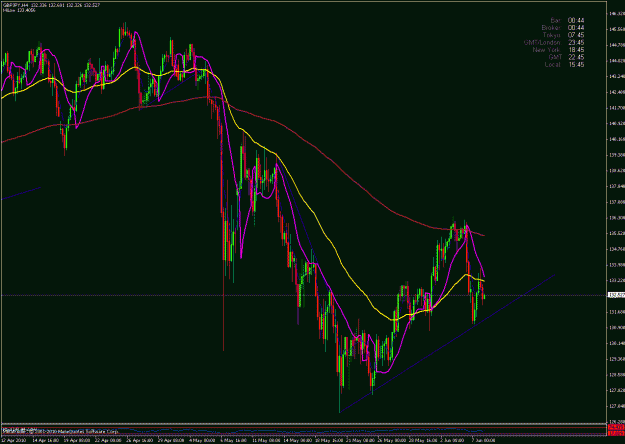Click the 6 May 16:00 date label
This screenshot has height=444, width=625.
pos(234,440)
